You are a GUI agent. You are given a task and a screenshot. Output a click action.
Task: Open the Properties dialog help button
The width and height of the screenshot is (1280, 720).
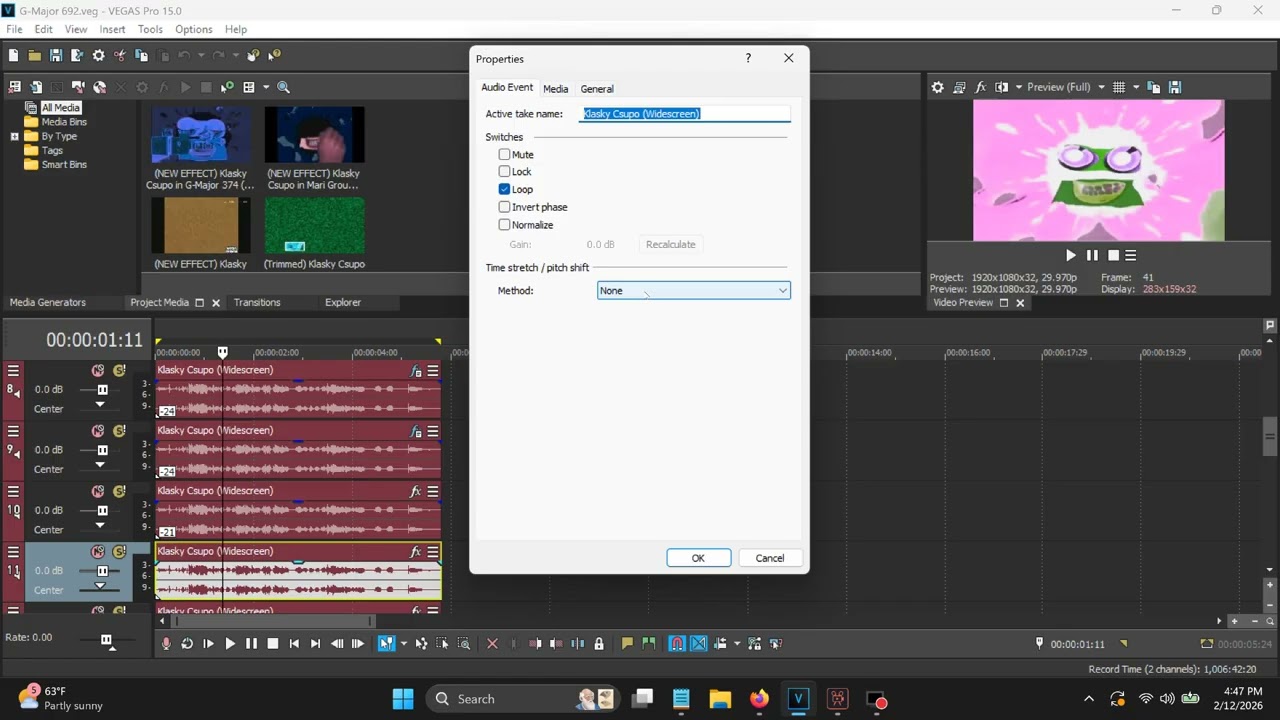tap(748, 59)
